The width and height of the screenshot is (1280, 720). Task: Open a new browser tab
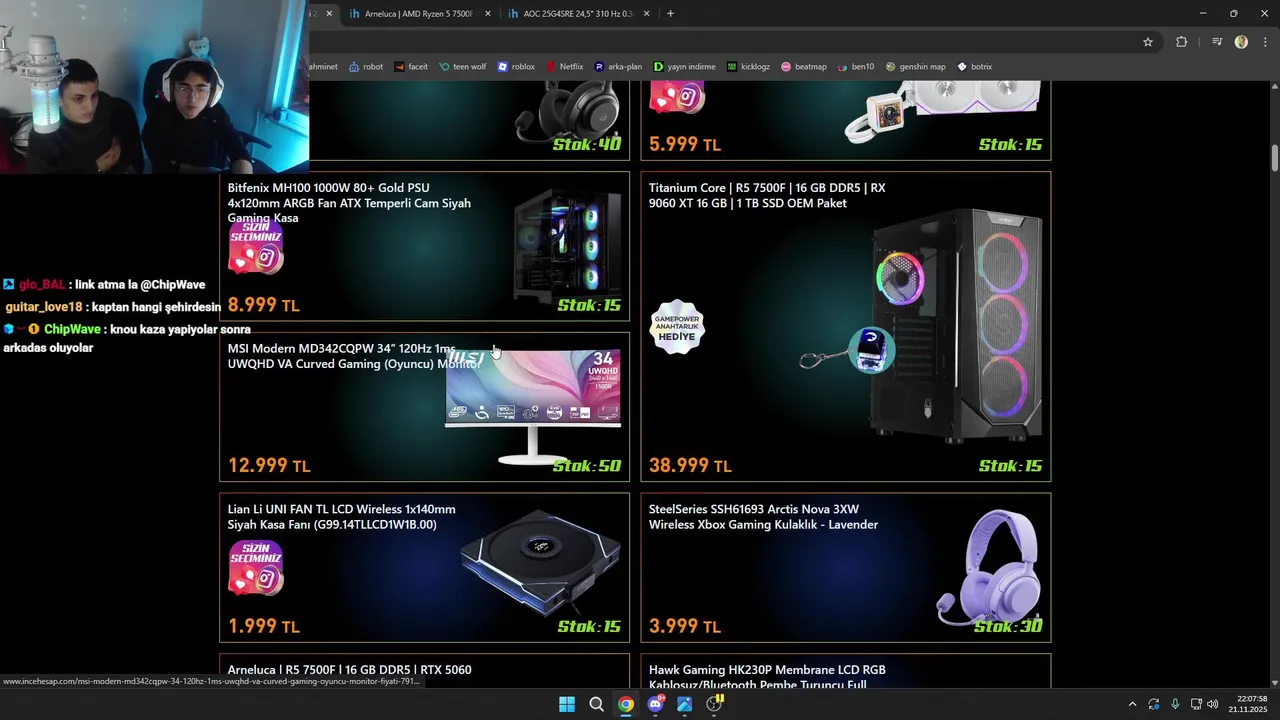pyautogui.click(x=670, y=14)
